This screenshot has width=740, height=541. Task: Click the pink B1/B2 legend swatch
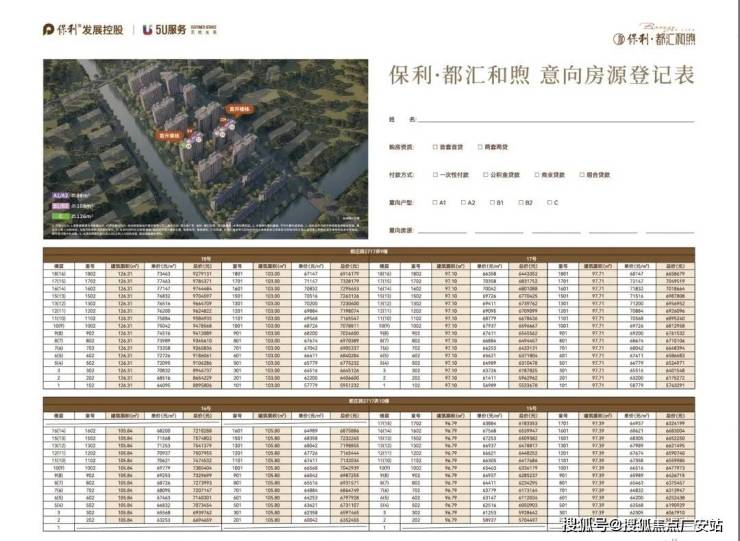point(61,206)
